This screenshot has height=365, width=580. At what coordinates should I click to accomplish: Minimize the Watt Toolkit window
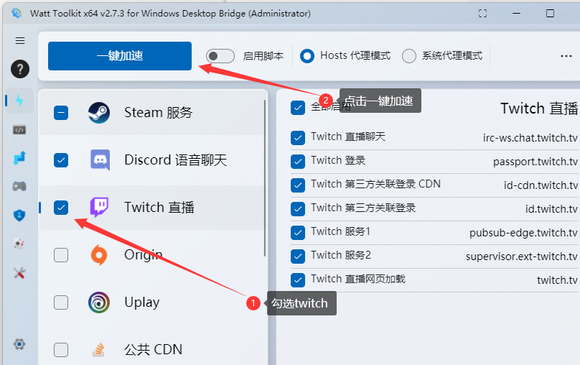point(516,13)
